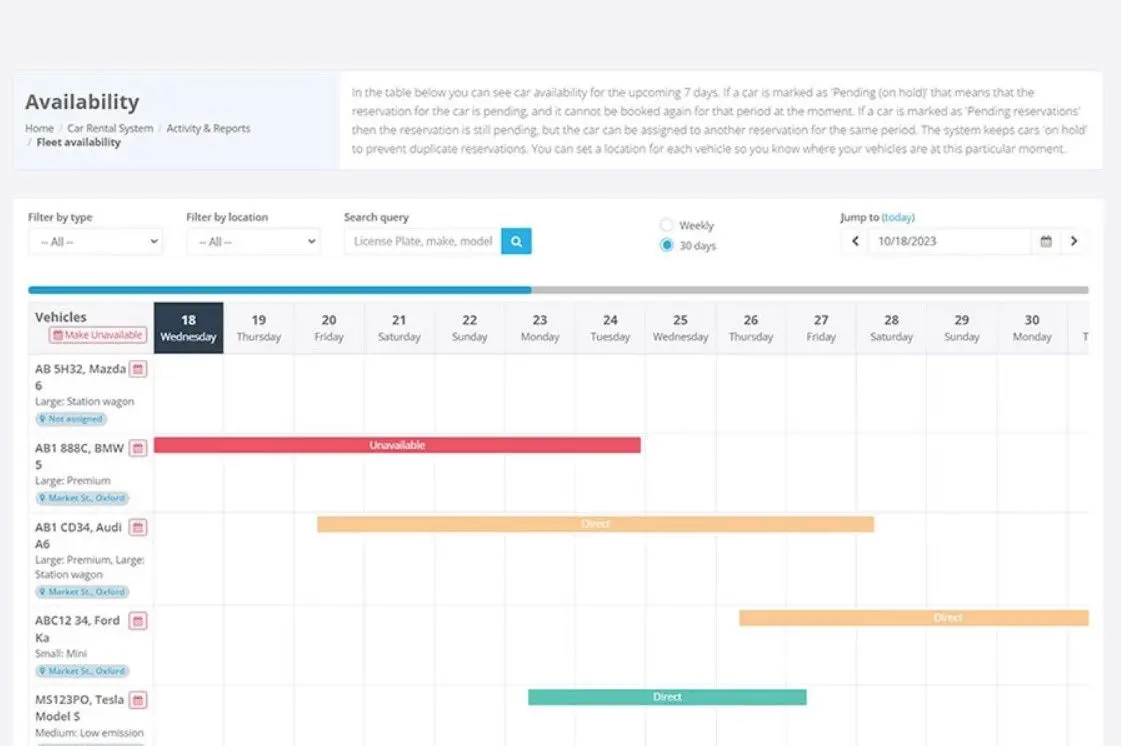1121x746 pixels.
Task: Select the 21 Saturday column header
Action: pos(400,328)
